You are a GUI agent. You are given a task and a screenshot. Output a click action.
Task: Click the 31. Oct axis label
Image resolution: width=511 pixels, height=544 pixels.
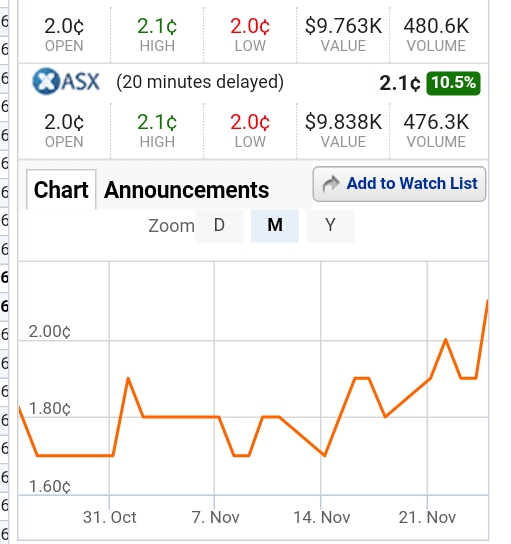coord(110,517)
